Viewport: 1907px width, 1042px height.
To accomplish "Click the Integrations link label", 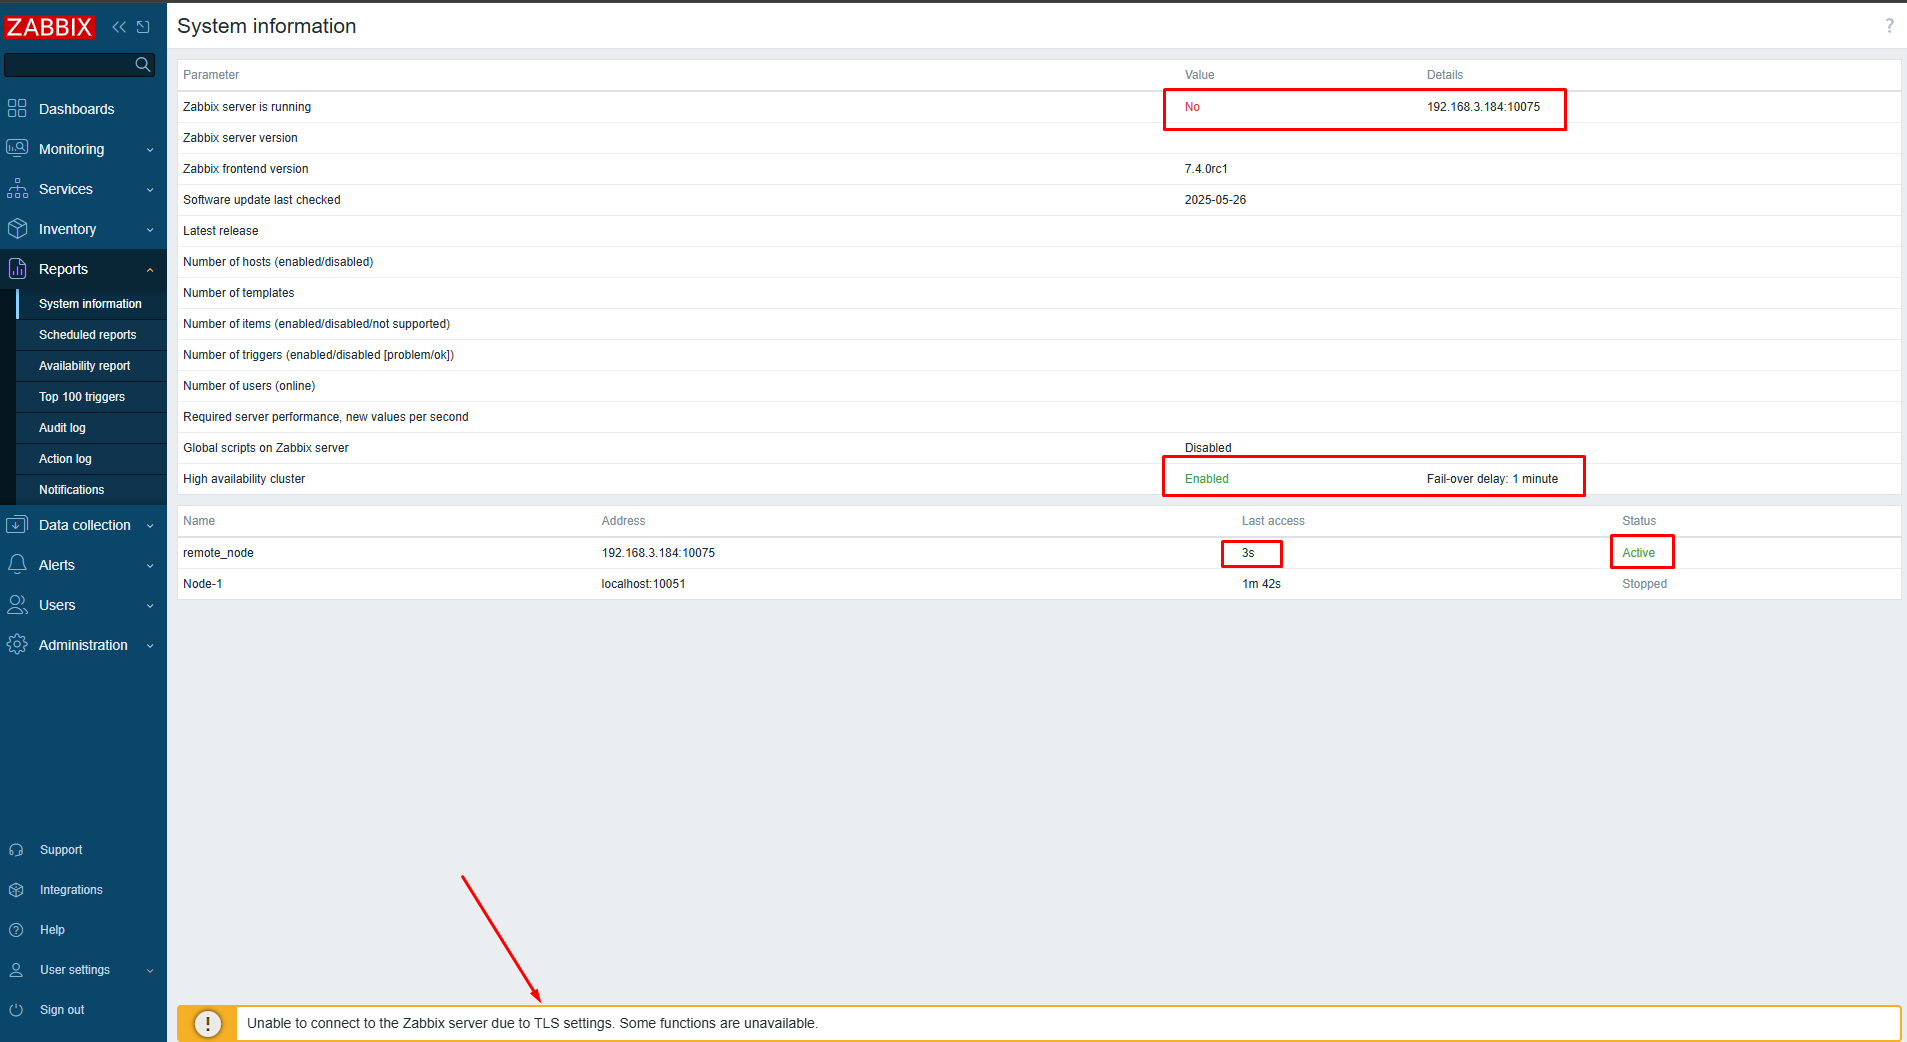I will 71,890.
